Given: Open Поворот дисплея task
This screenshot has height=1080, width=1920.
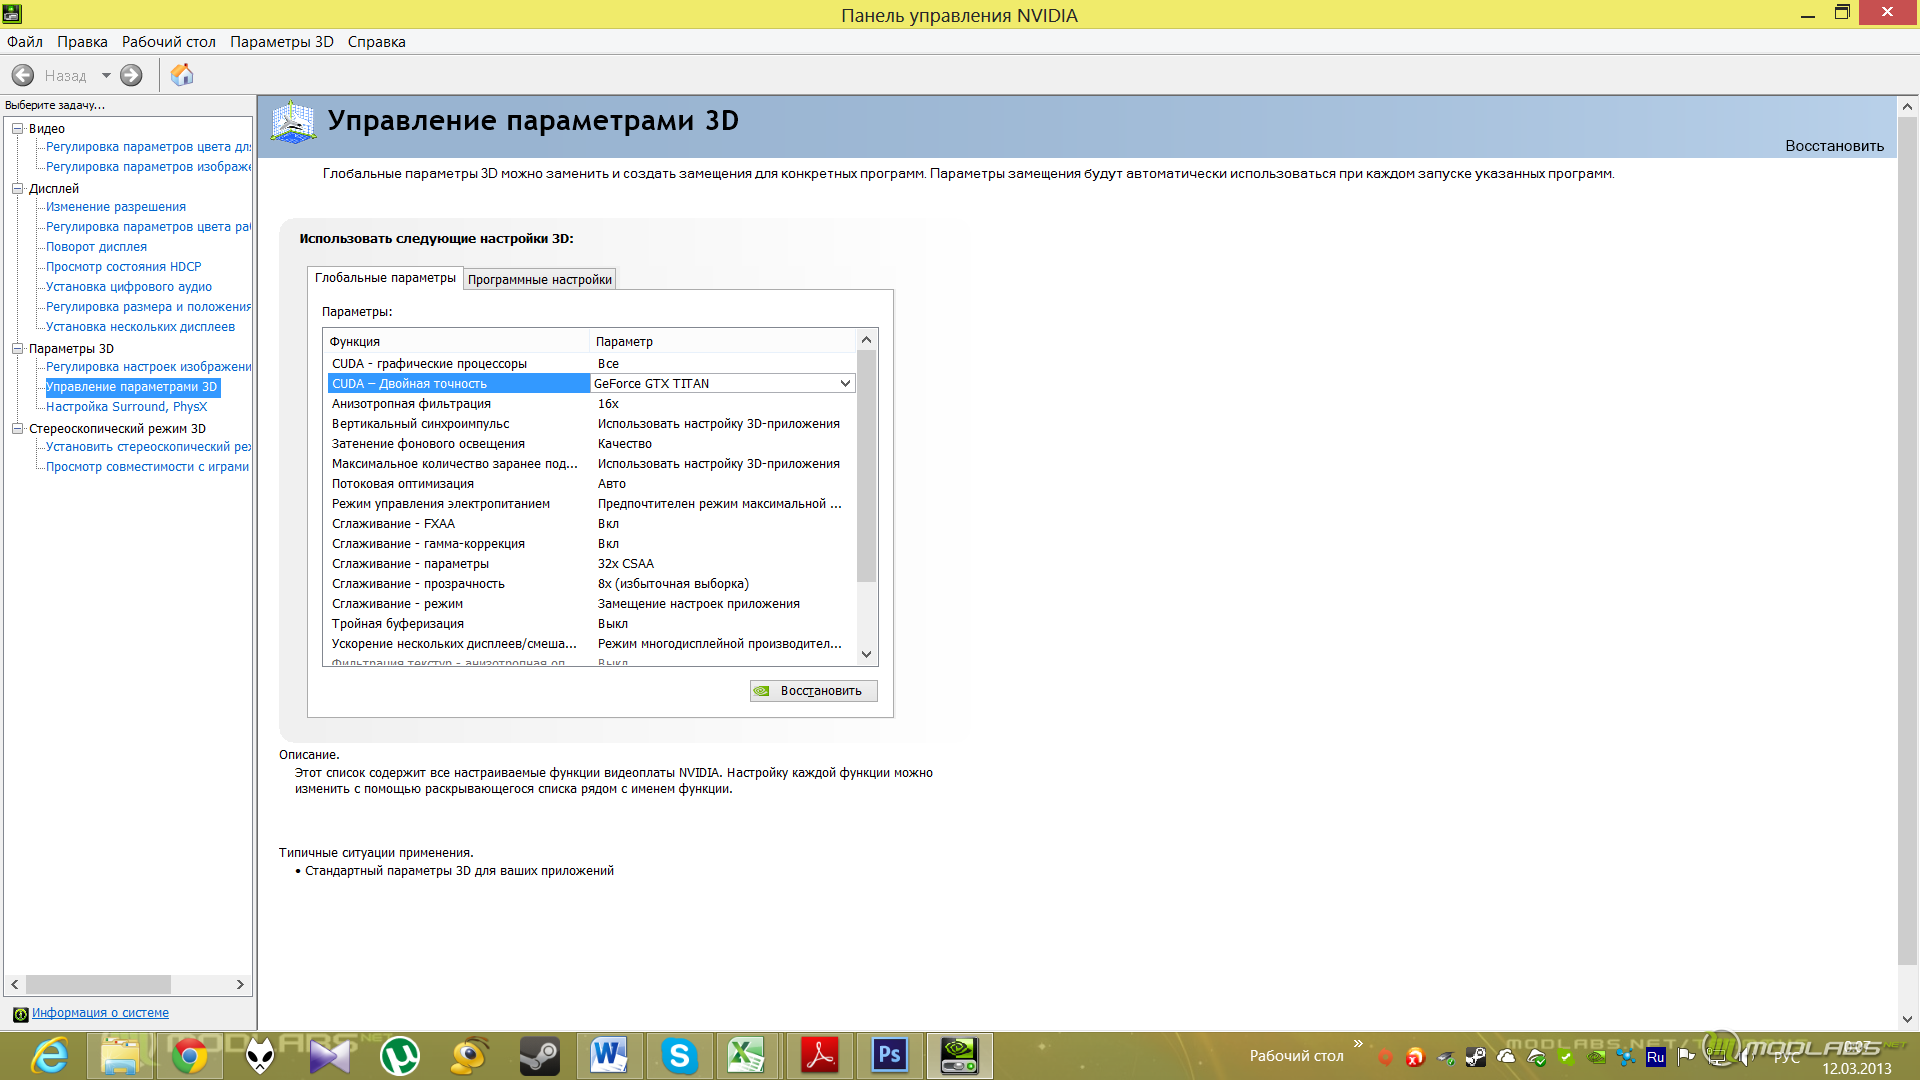Looking at the screenshot, I should pyautogui.click(x=96, y=247).
